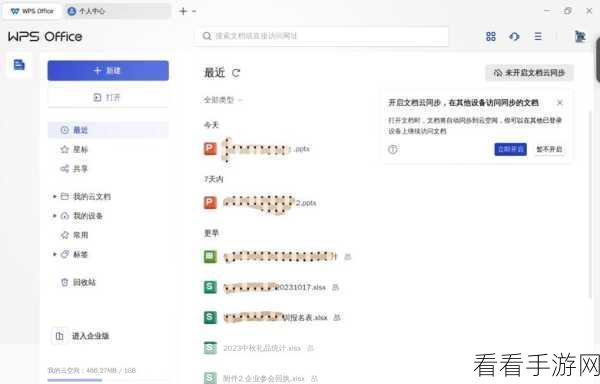
Task: Click share icon next to 20231017.xlsx
Action: point(336,287)
